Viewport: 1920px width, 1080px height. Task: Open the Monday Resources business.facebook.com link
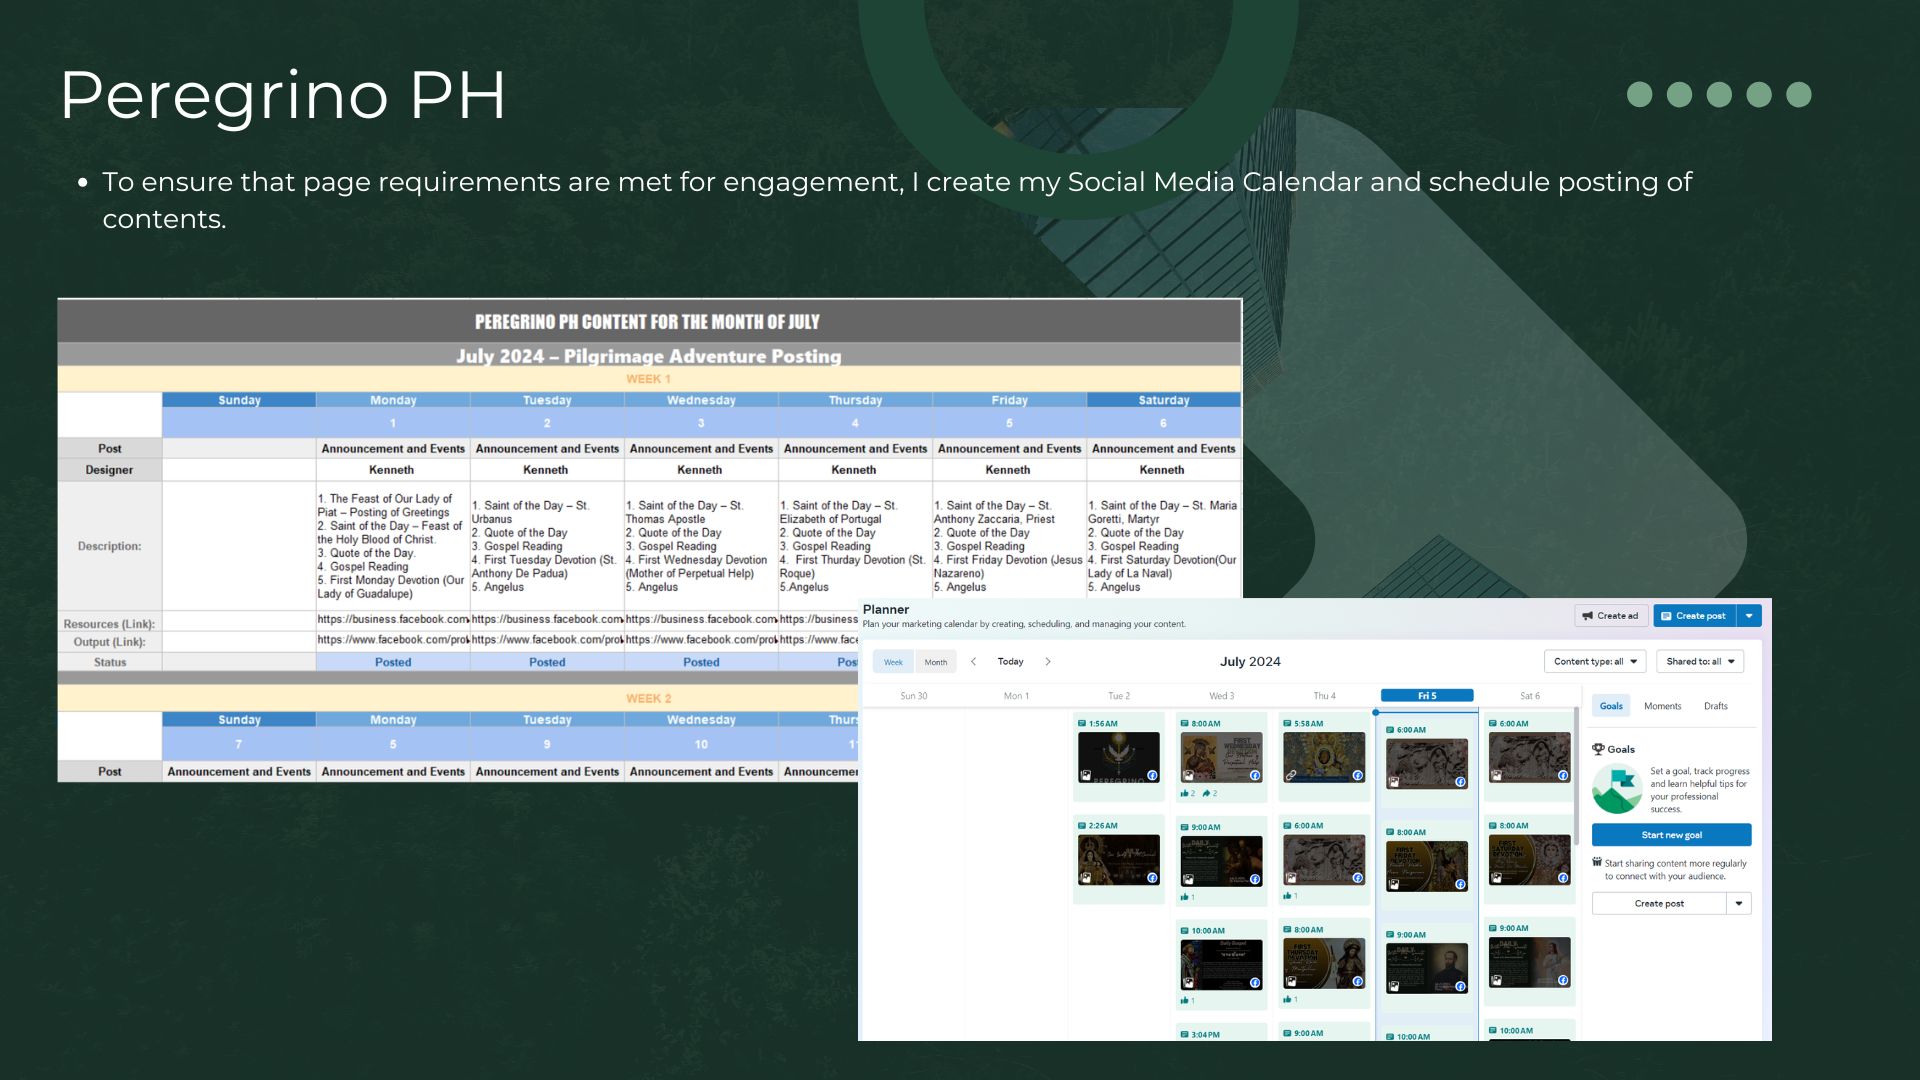(393, 619)
